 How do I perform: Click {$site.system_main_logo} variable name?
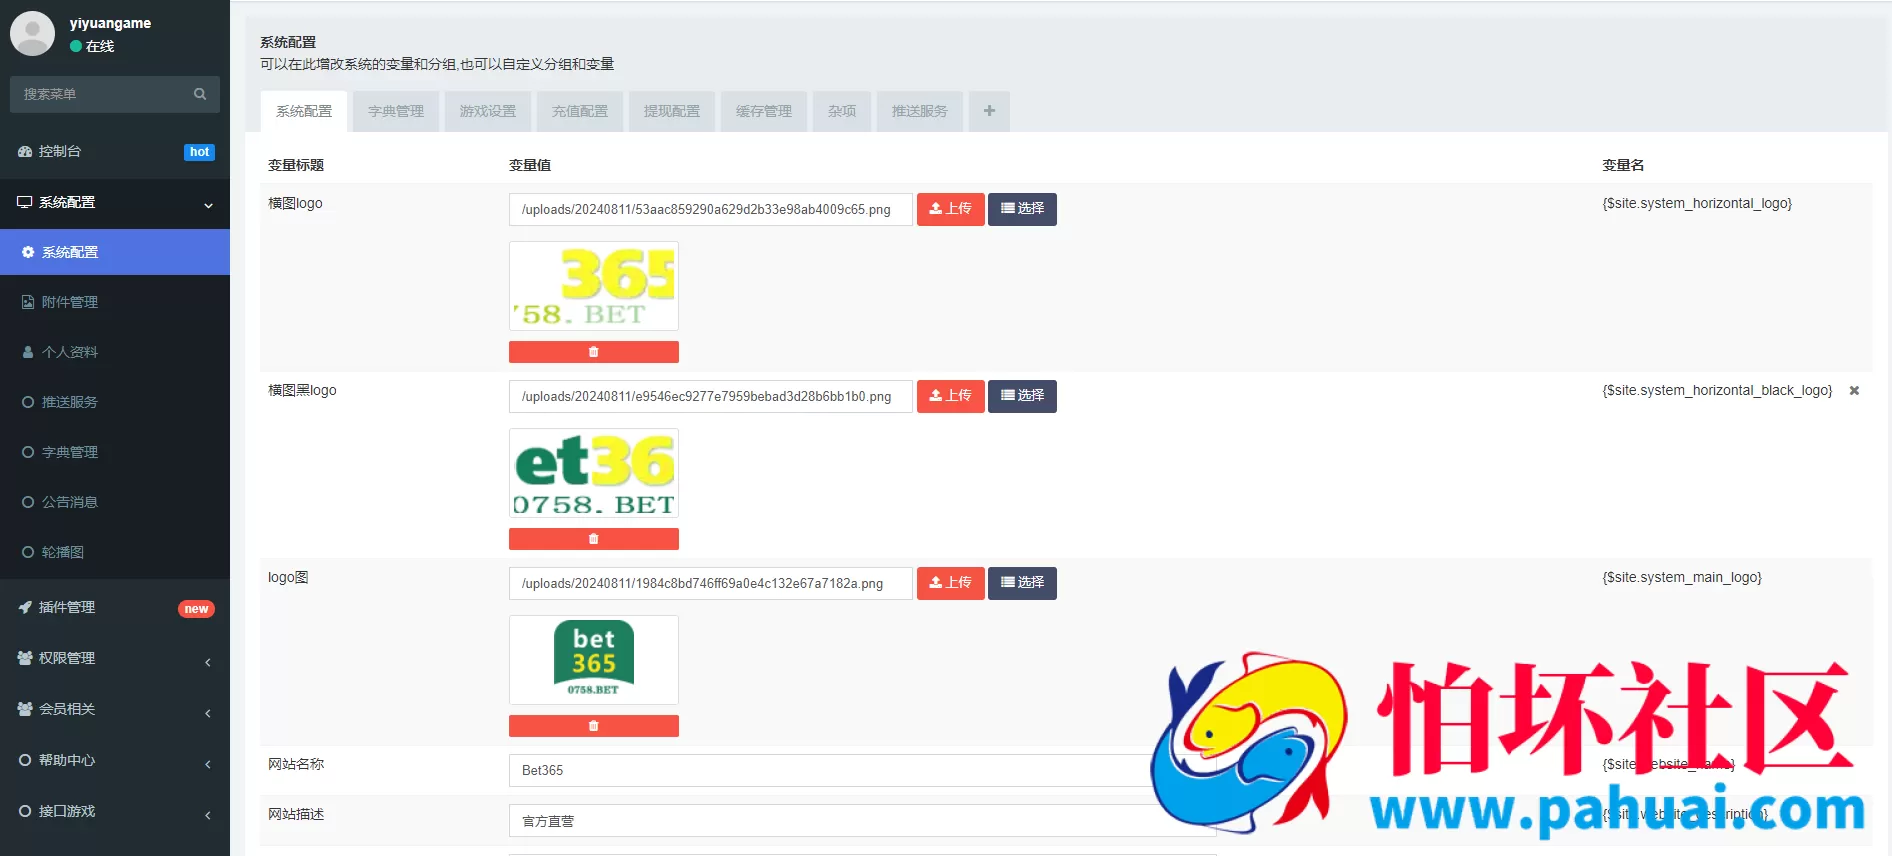click(1682, 577)
